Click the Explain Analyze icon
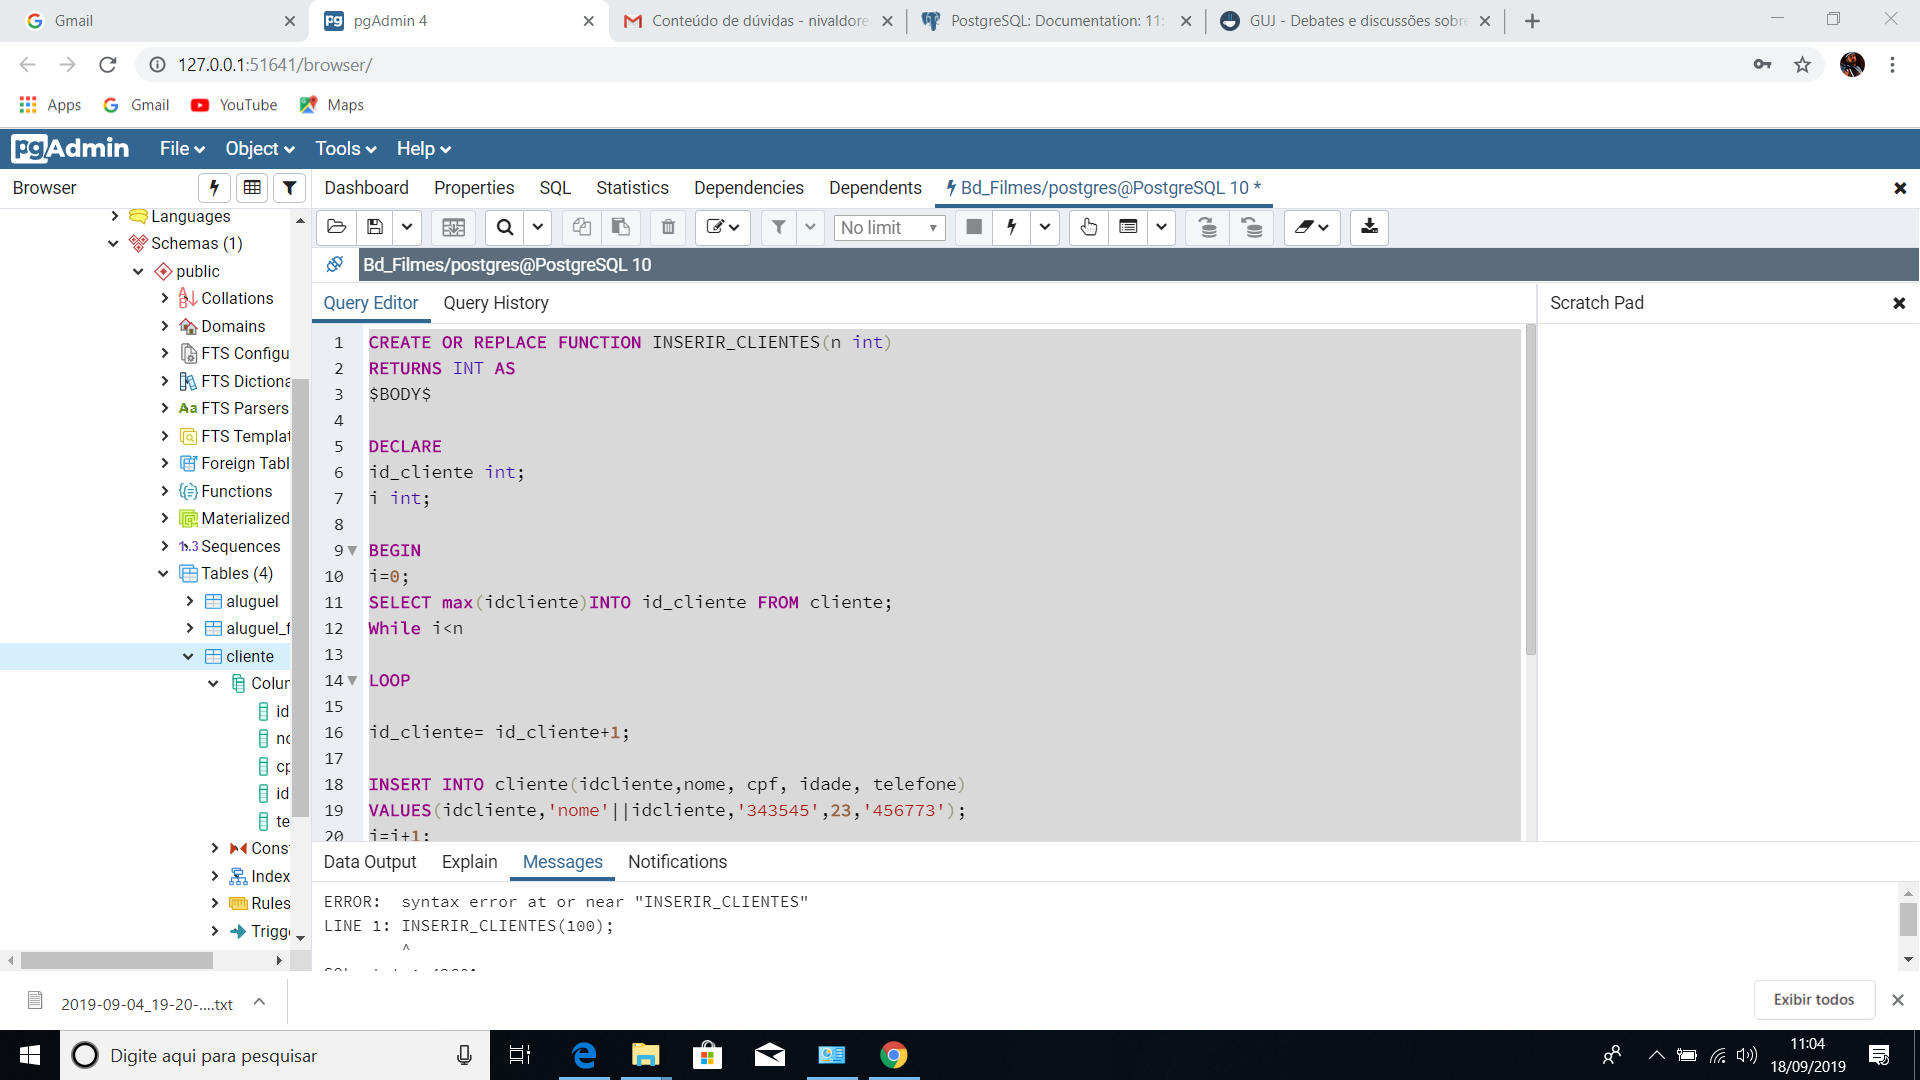This screenshot has width=1920, height=1080. (x=1128, y=228)
